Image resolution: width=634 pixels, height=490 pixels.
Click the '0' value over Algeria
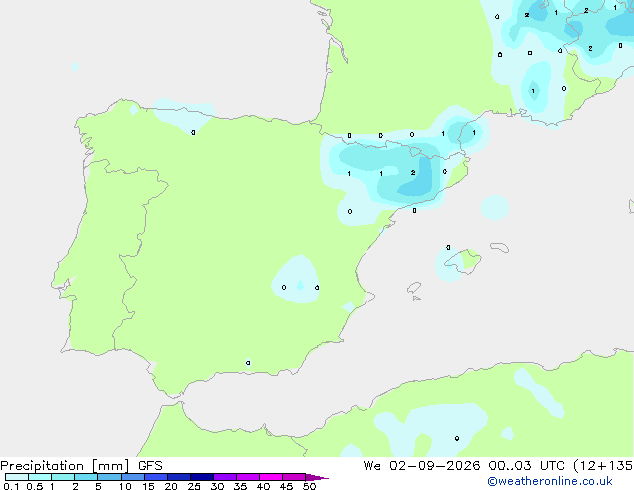coord(456,438)
